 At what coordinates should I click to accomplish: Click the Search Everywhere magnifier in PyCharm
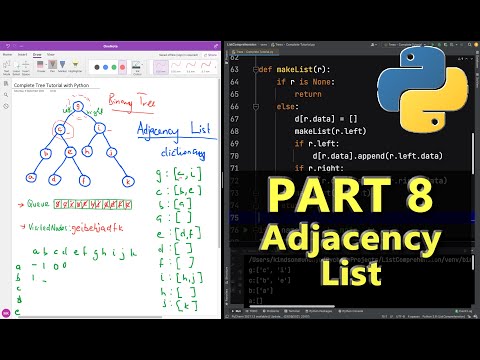(x=469, y=44)
